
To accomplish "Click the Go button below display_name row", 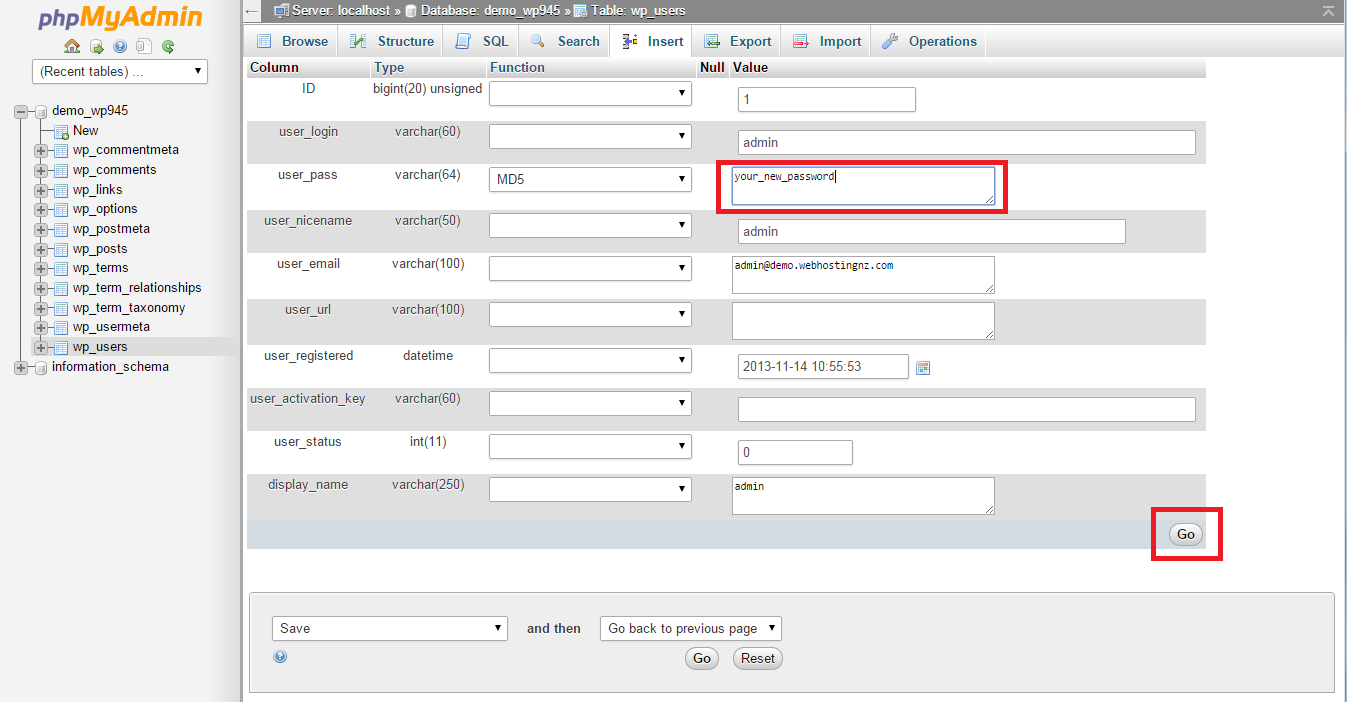I will point(1185,535).
